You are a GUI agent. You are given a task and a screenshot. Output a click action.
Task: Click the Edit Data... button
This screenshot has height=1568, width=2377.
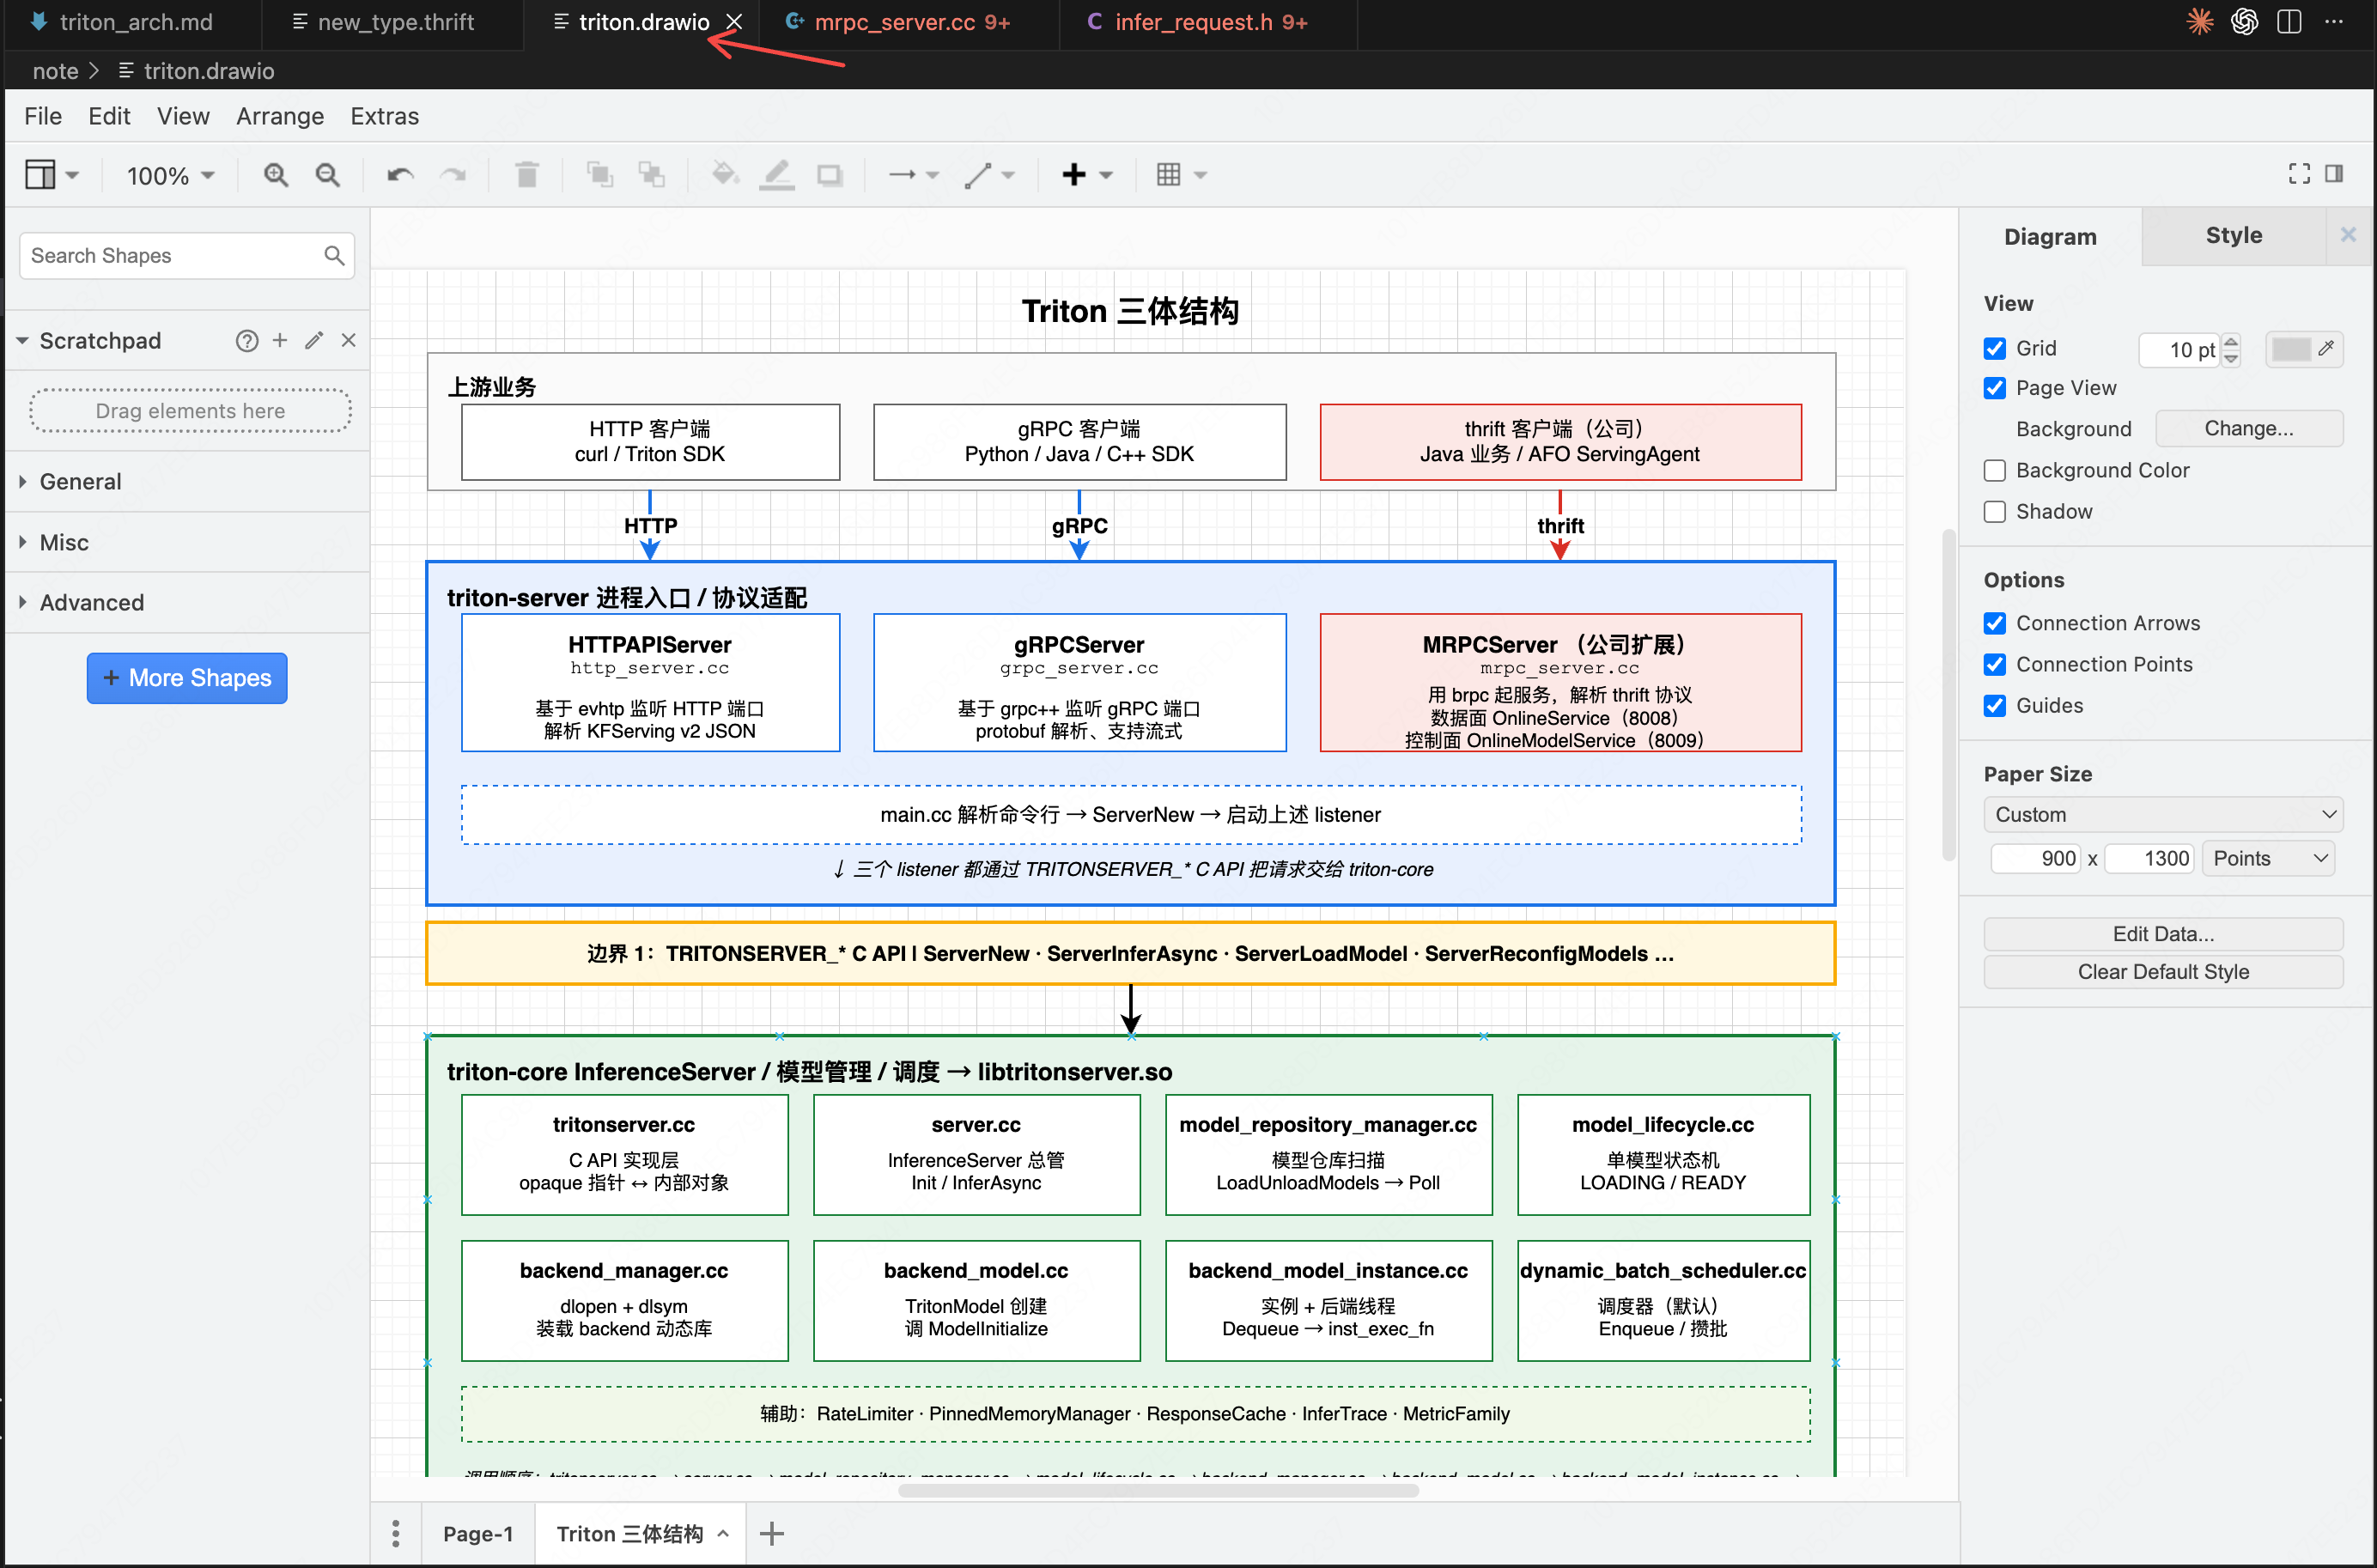(x=2163, y=934)
